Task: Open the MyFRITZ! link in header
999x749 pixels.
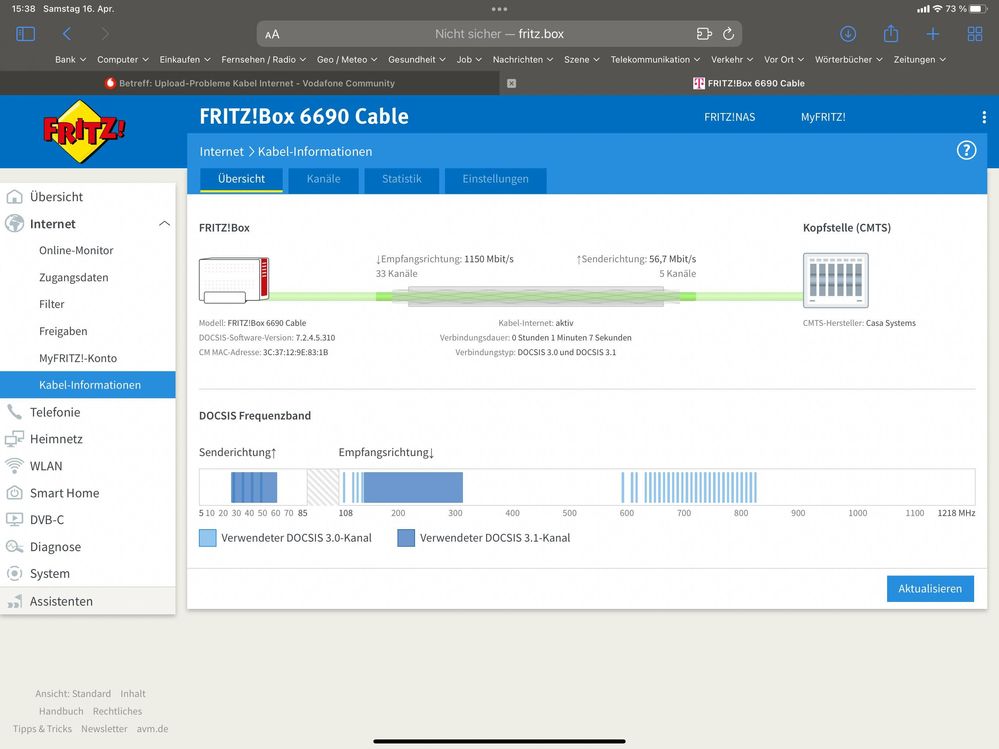Action: (x=823, y=117)
